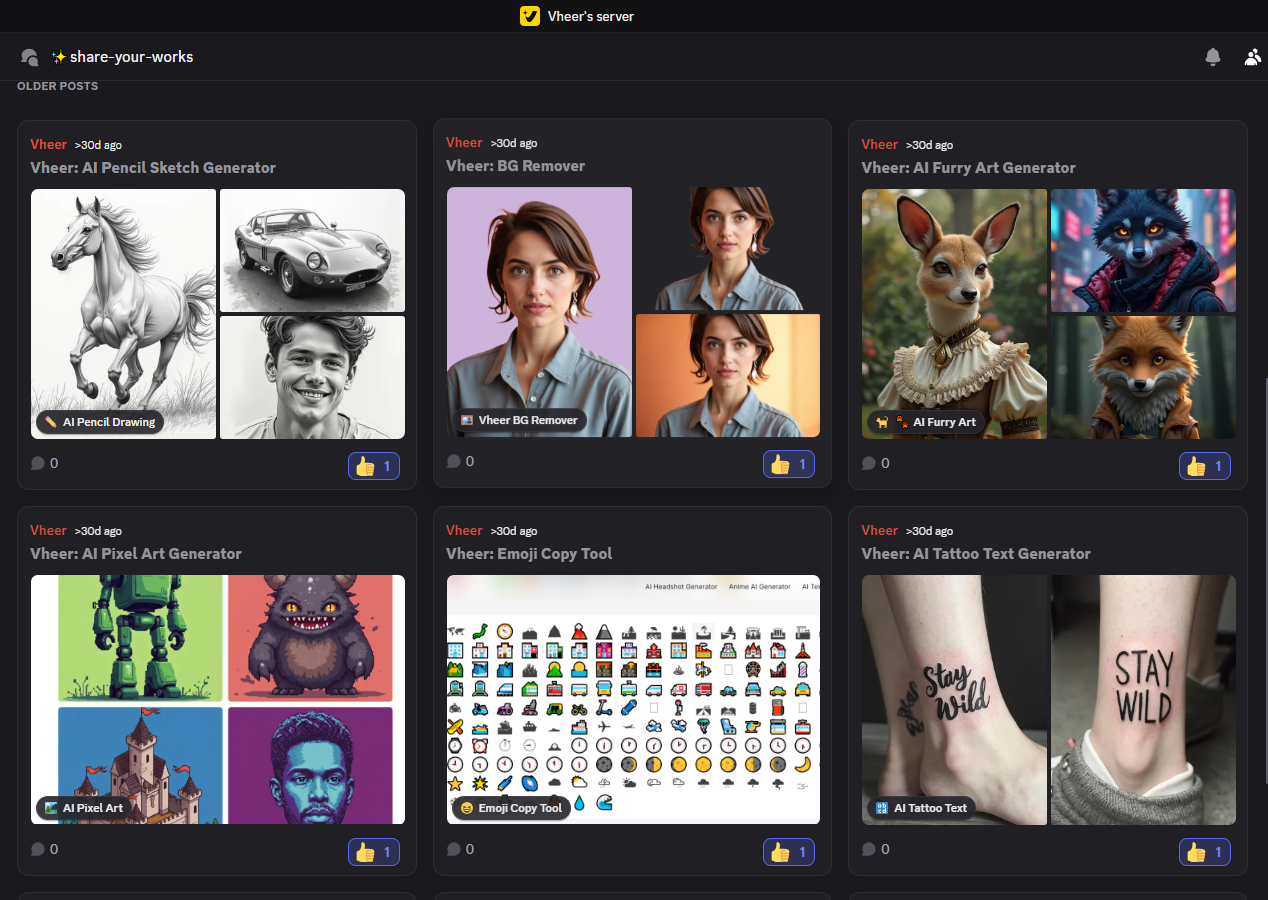1268x900 pixels.
Task: Click ">30d ago" timestamp on AI Pencil Sketch post
Action: [98, 145]
